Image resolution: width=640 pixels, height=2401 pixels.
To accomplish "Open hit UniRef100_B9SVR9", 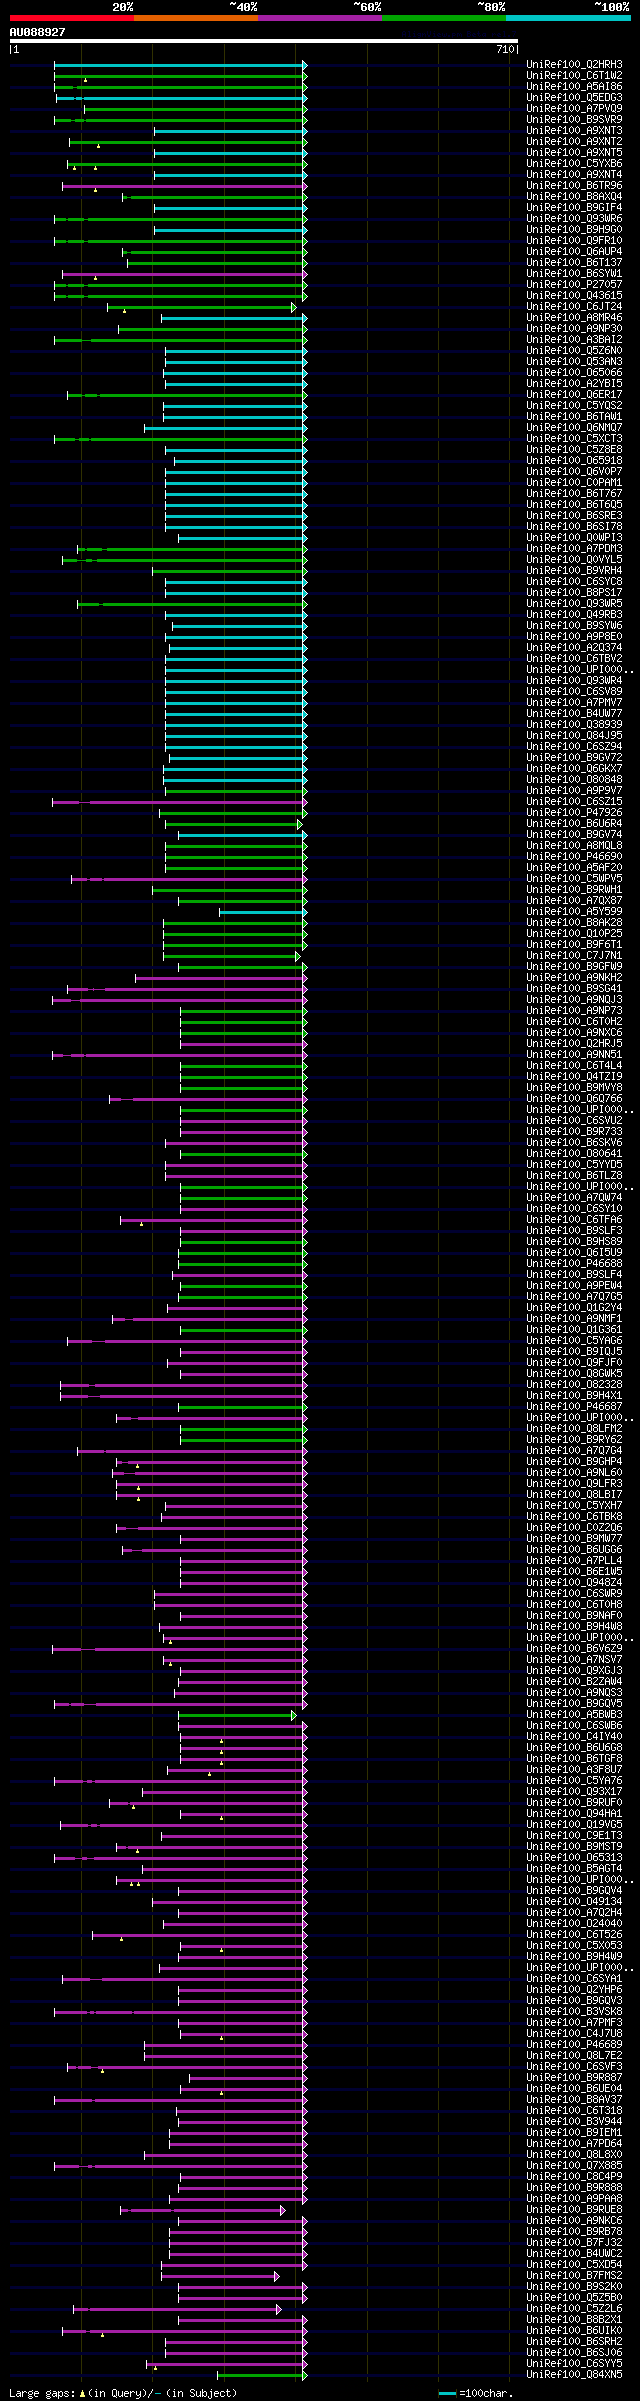I will [x=574, y=120].
